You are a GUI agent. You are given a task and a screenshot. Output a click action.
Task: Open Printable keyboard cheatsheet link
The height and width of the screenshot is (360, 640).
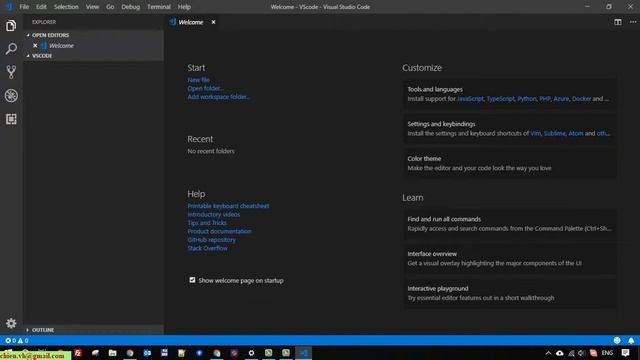click(x=228, y=206)
